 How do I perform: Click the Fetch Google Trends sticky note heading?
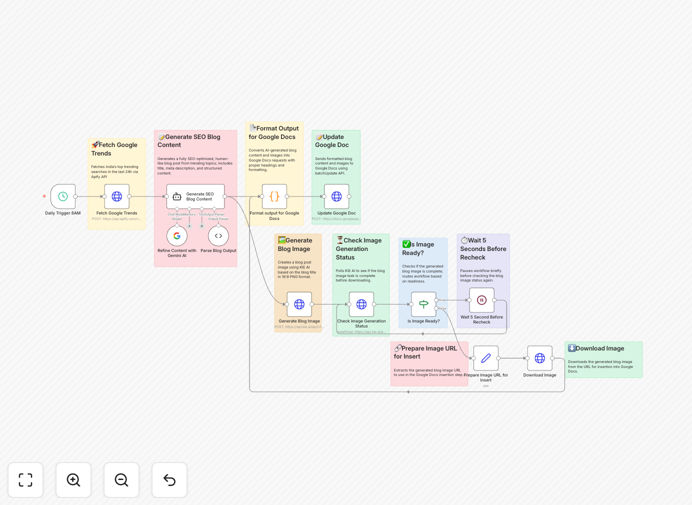[x=114, y=149]
